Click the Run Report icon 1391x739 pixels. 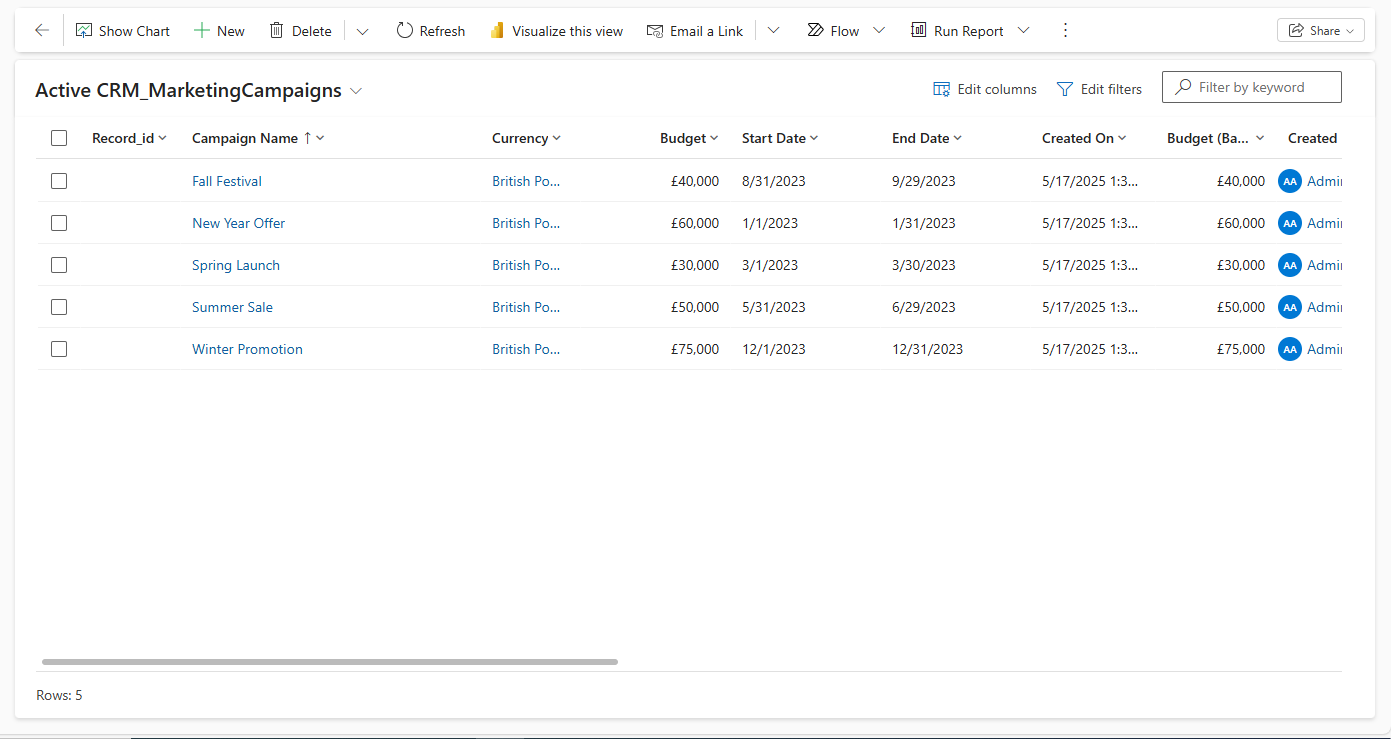(917, 30)
